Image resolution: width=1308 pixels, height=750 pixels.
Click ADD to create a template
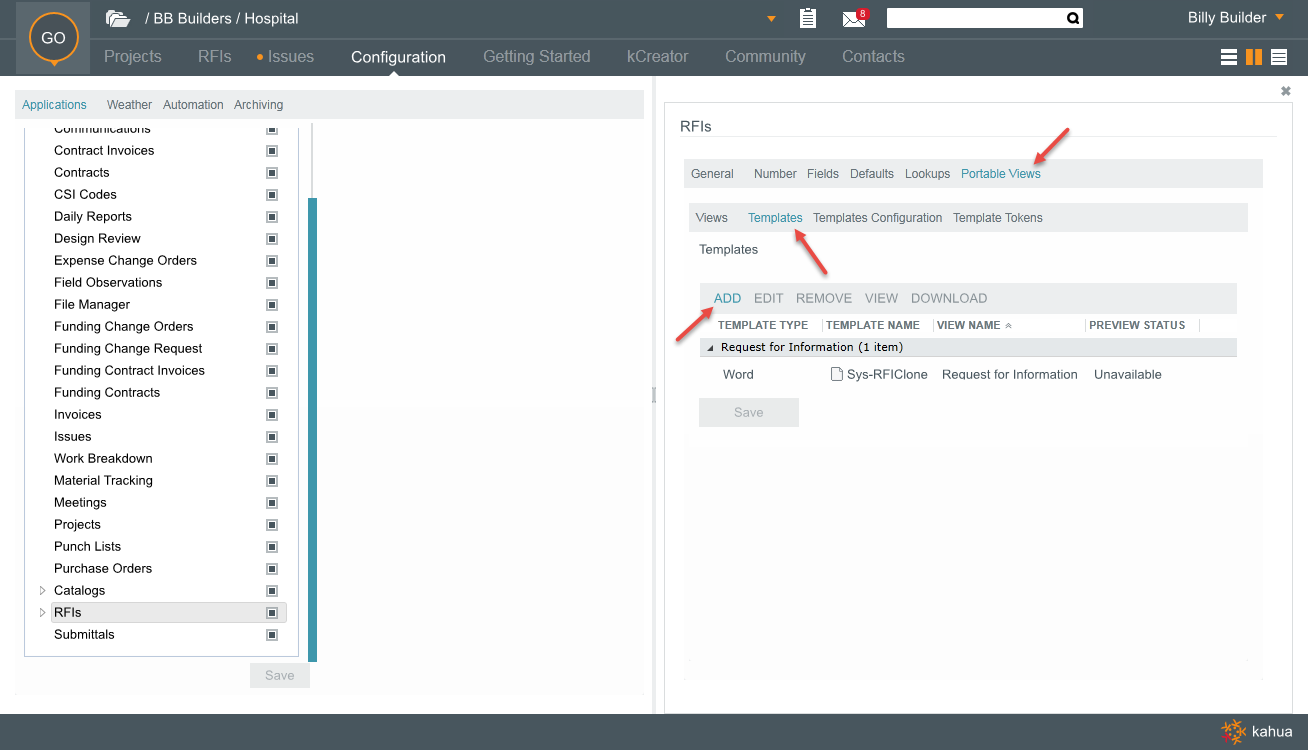[x=727, y=298]
